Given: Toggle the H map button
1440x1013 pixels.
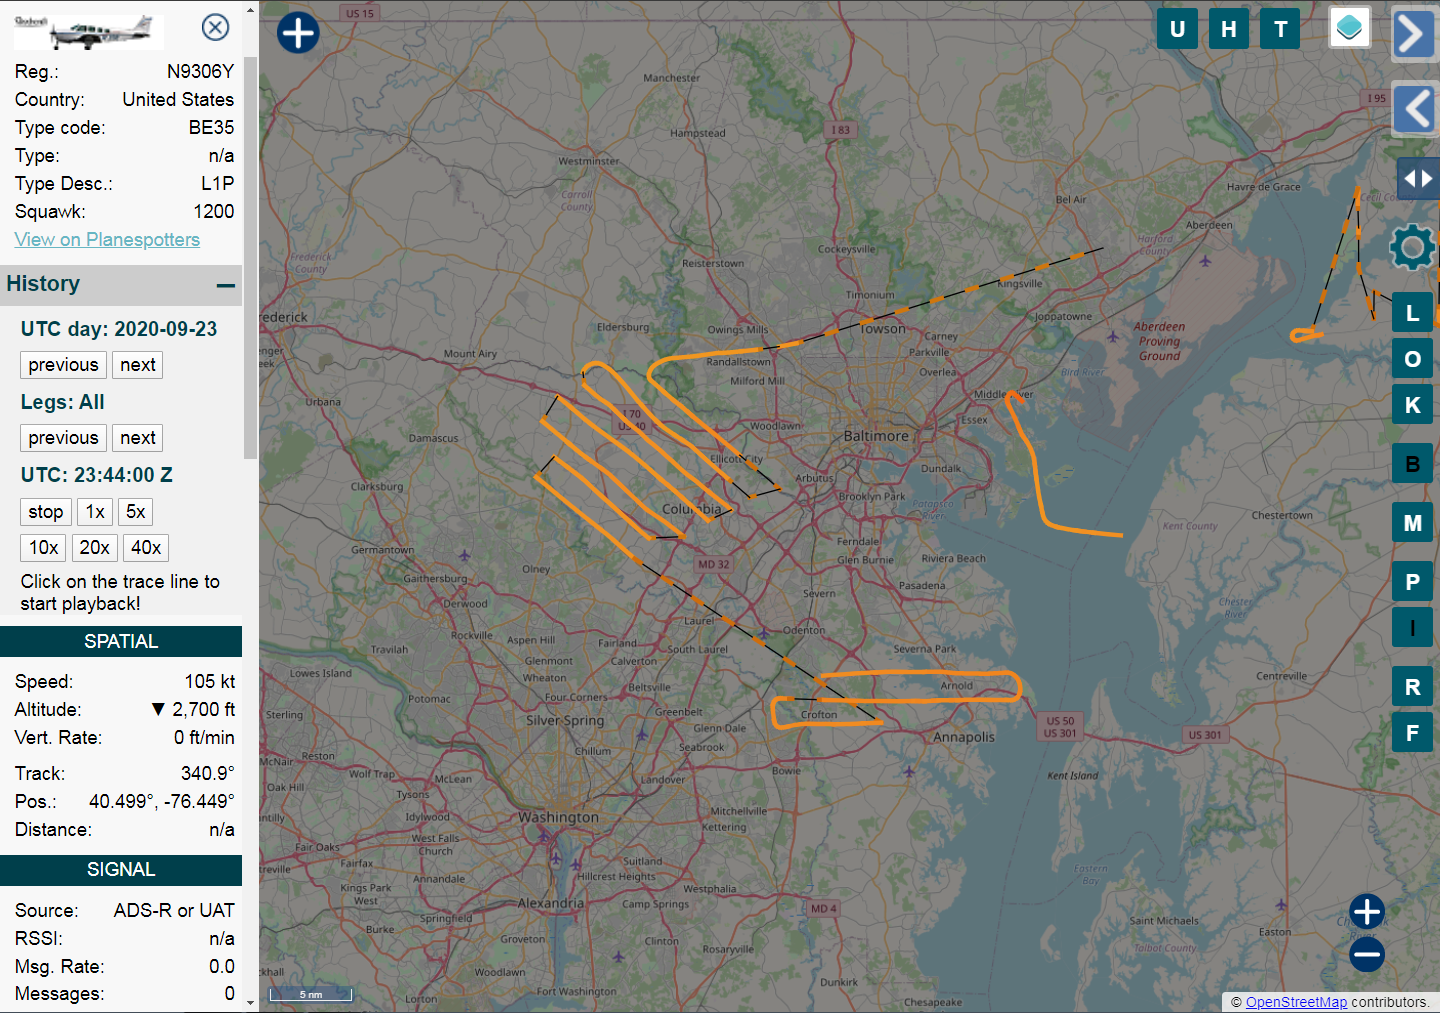Looking at the screenshot, I should (1228, 29).
